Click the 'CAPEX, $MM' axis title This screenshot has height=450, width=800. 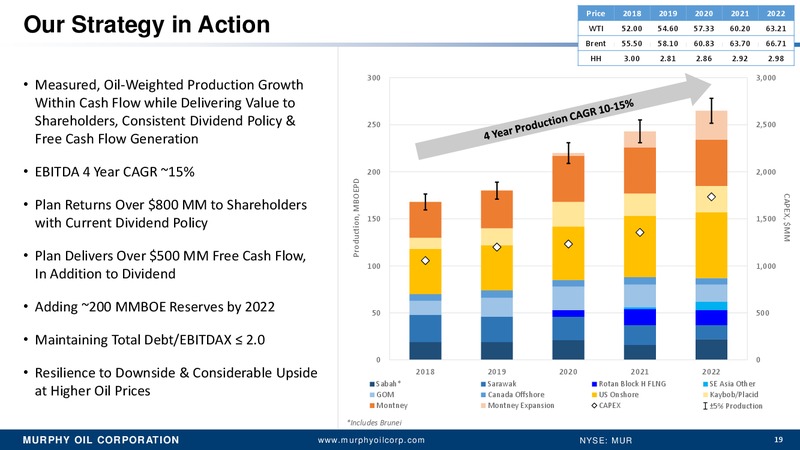[x=786, y=217]
